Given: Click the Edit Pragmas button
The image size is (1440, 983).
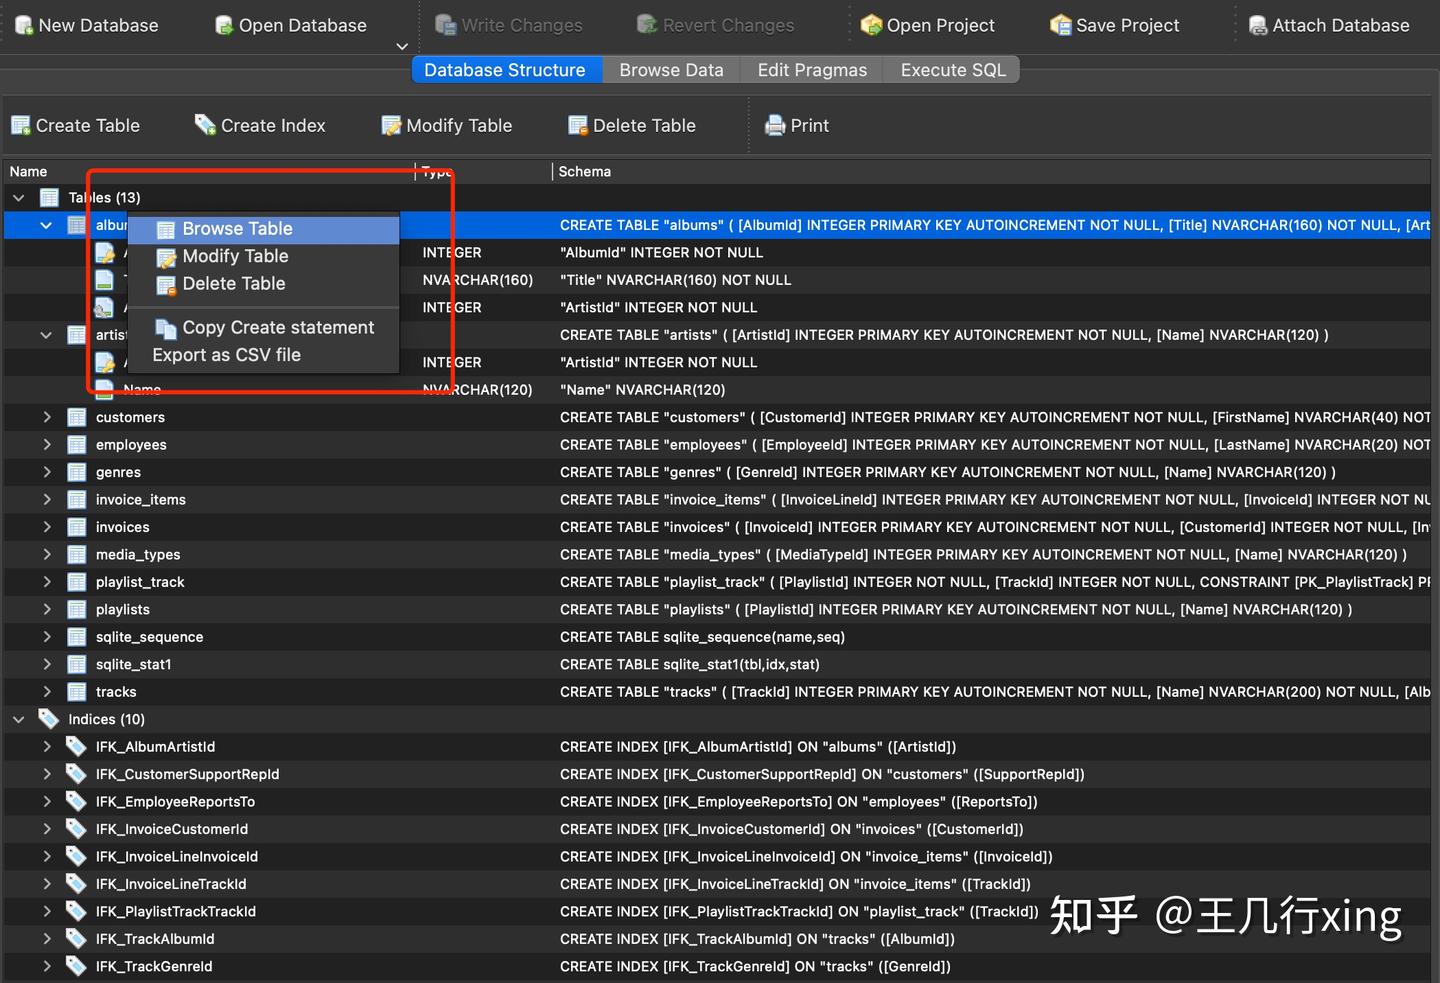Looking at the screenshot, I should (x=811, y=69).
